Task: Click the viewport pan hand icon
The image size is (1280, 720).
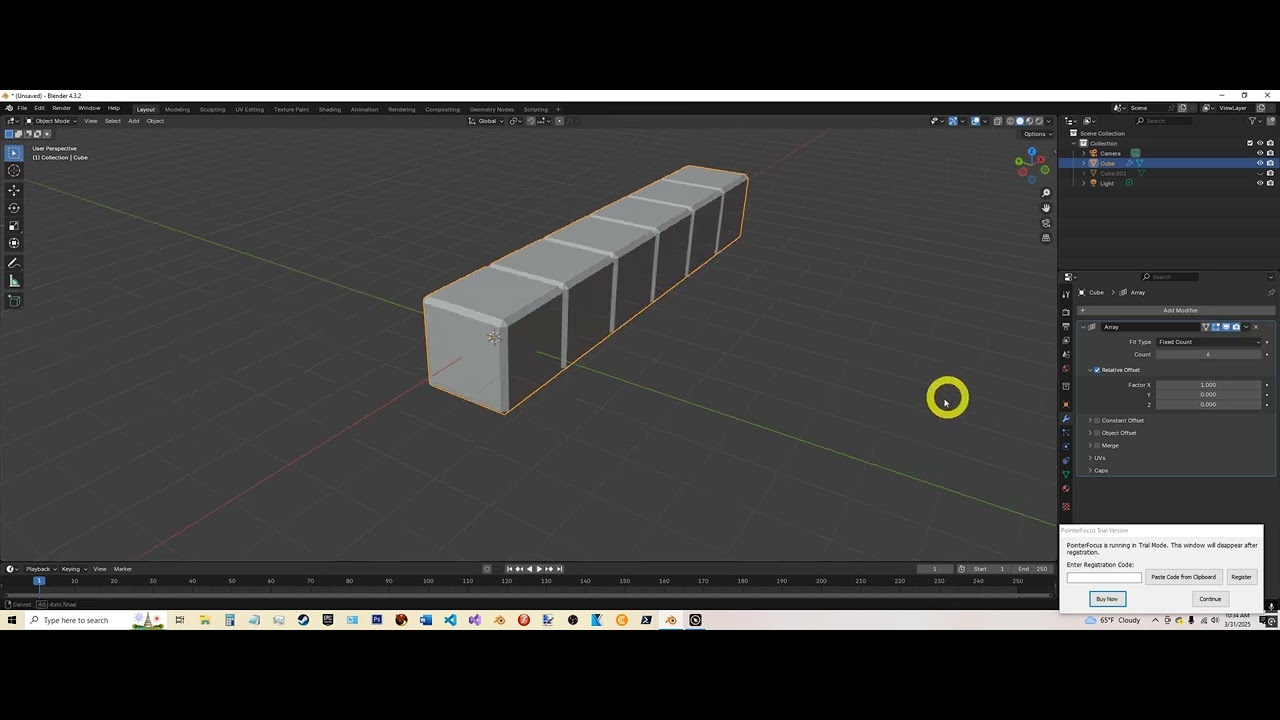Action: (1046, 208)
